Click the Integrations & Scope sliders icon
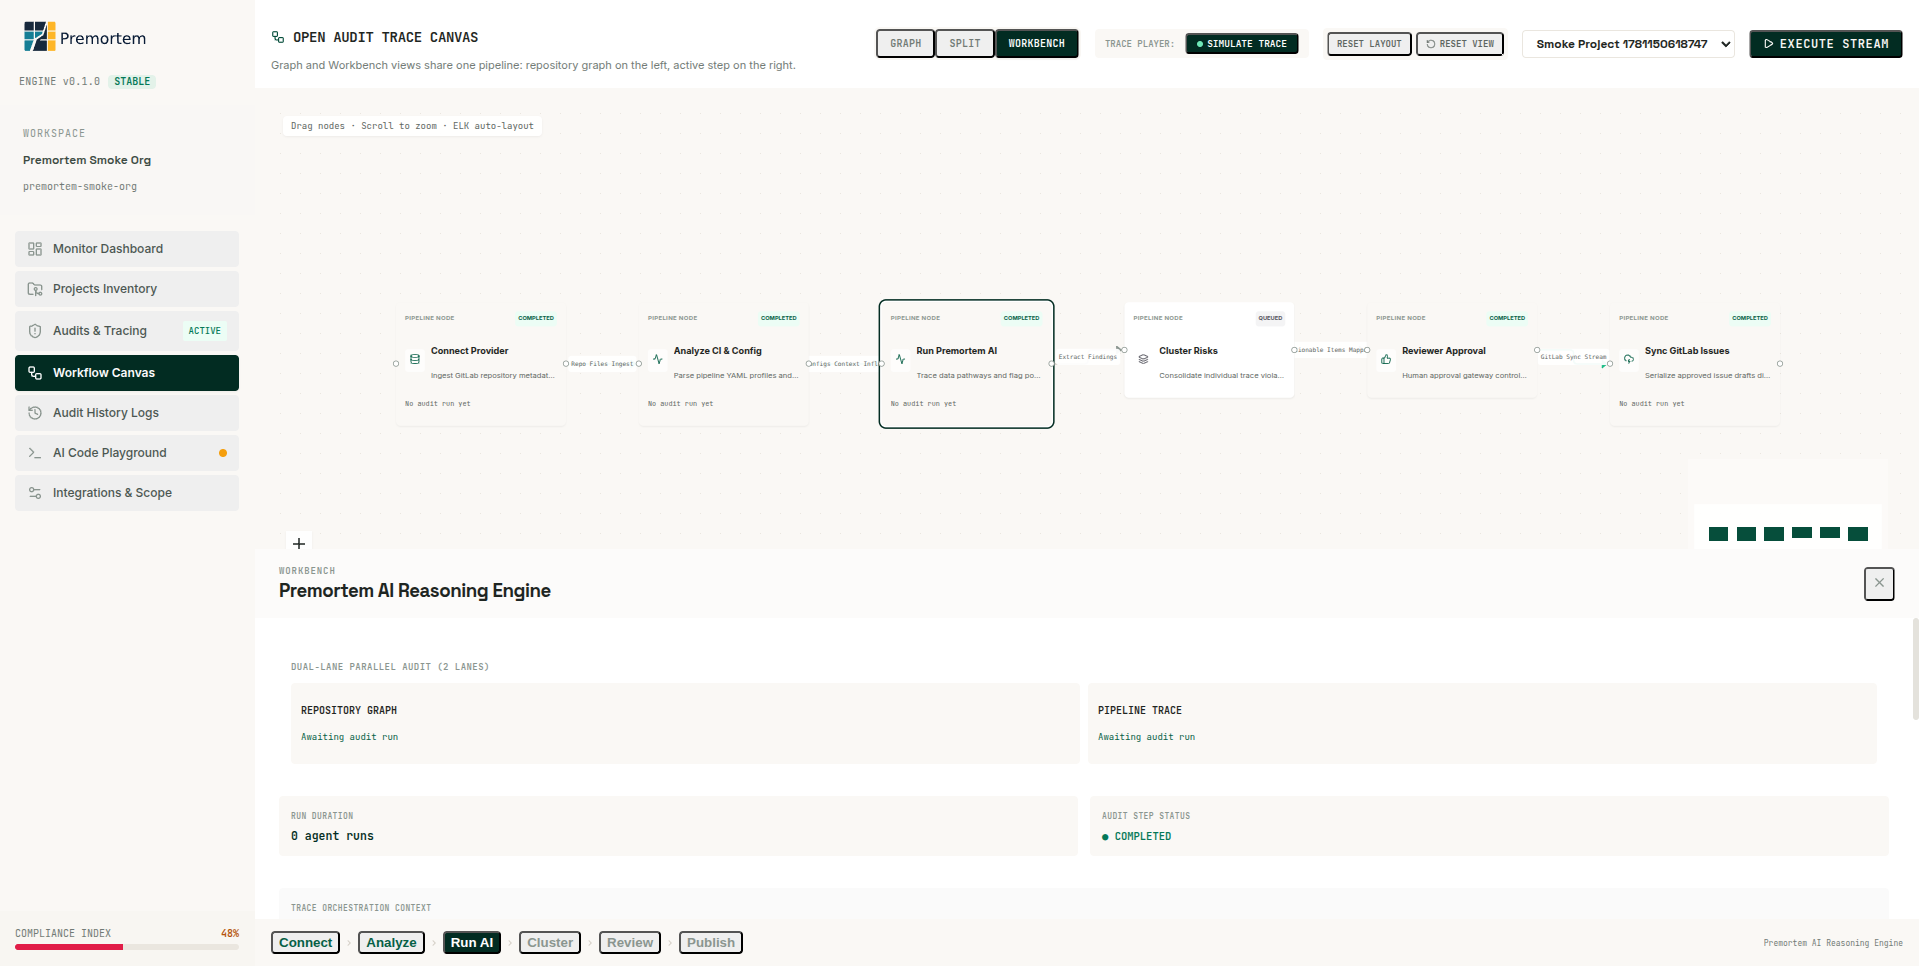The image size is (1919, 966). 35,493
